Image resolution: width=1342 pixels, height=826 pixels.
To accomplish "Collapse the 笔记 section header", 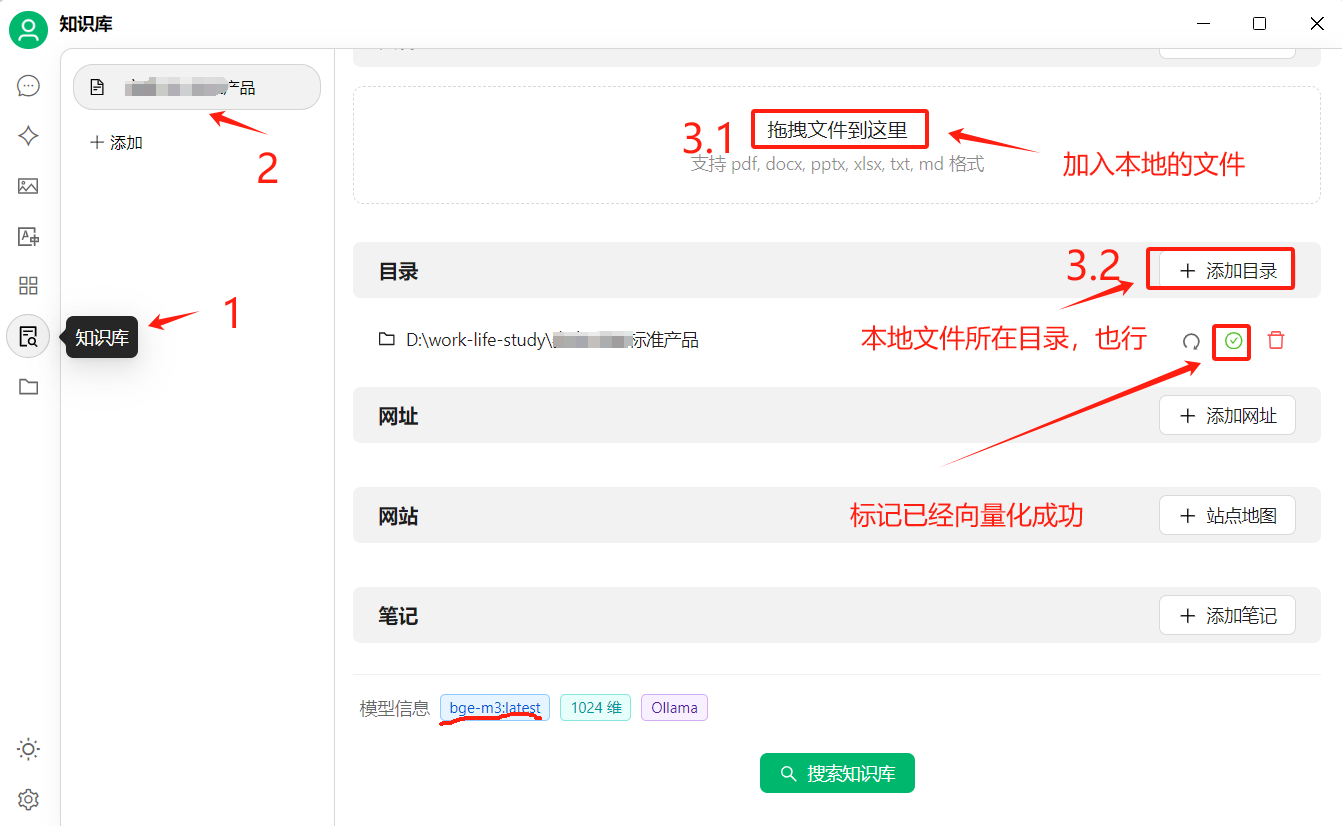I will pos(837,615).
